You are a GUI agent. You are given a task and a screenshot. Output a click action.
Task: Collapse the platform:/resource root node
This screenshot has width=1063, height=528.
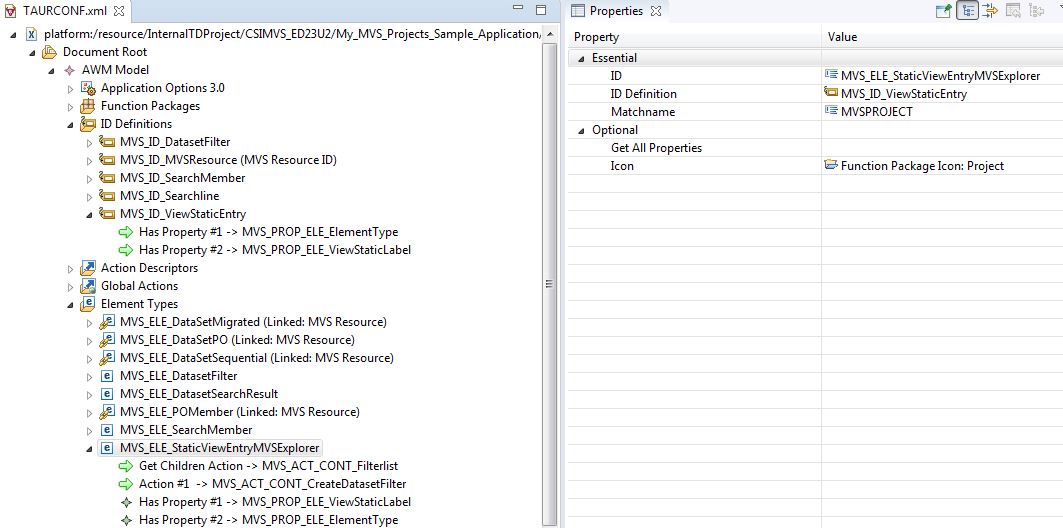click(x=14, y=35)
